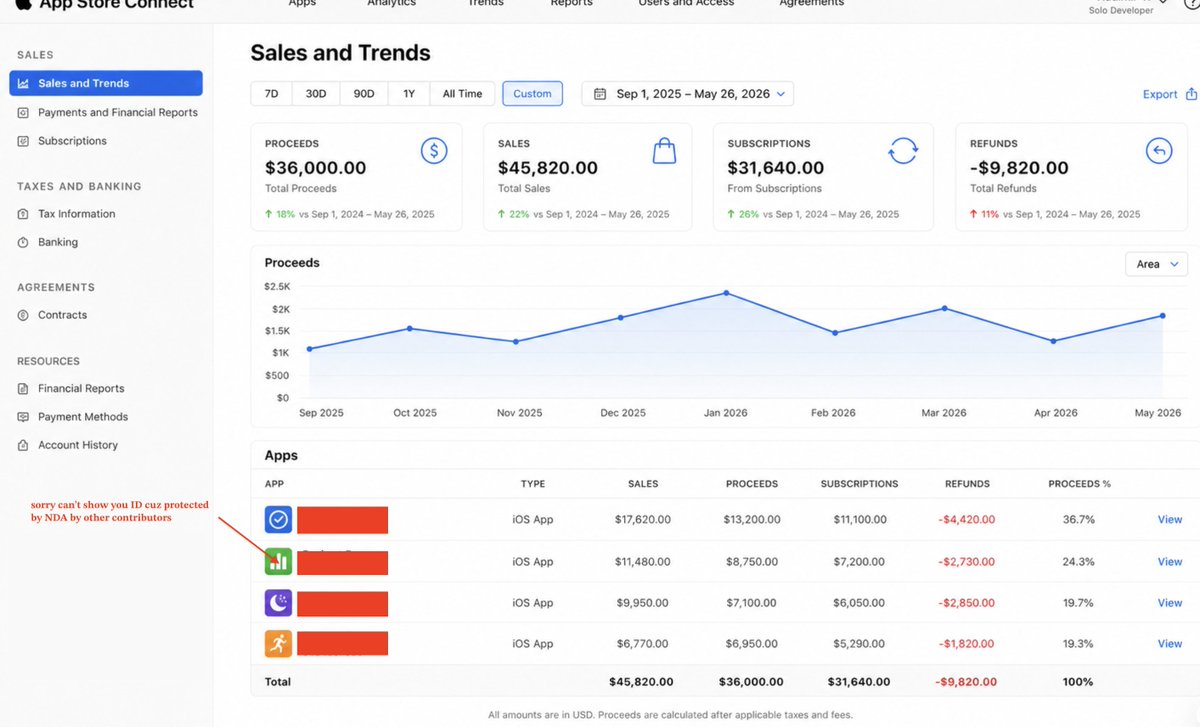Select the 1Y time range
Image resolution: width=1200 pixels, height=727 pixels.
point(409,94)
